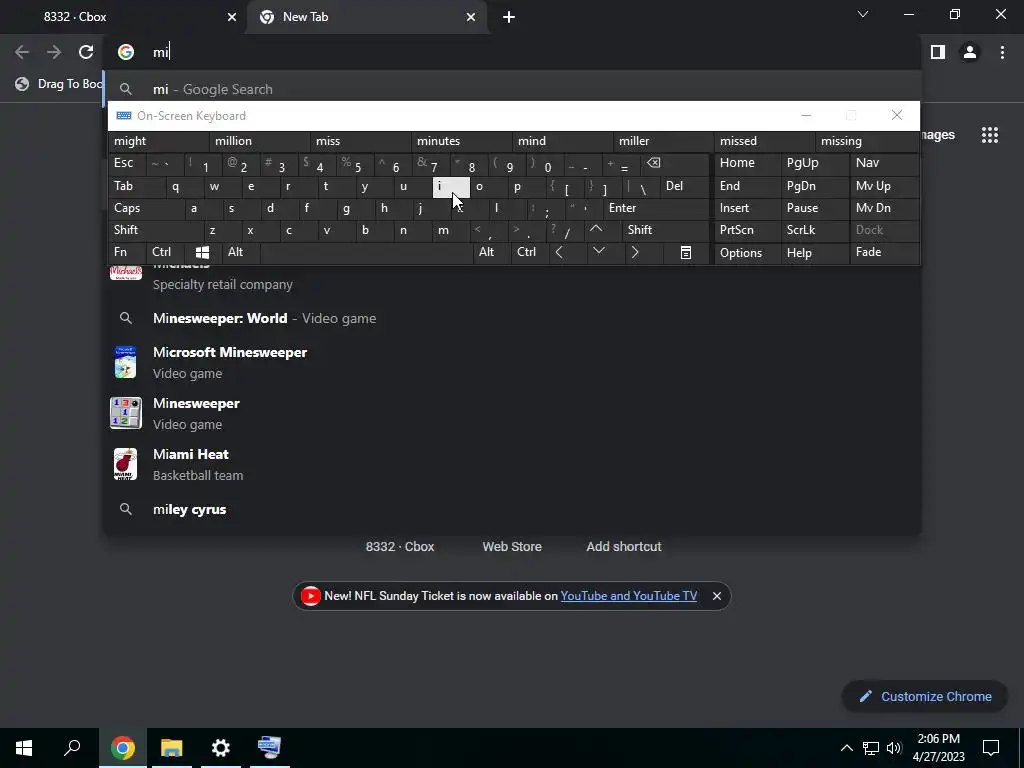The height and width of the screenshot is (768, 1024).
Task: Close the 8332 · Cbox tab
Action: pyautogui.click(x=232, y=17)
